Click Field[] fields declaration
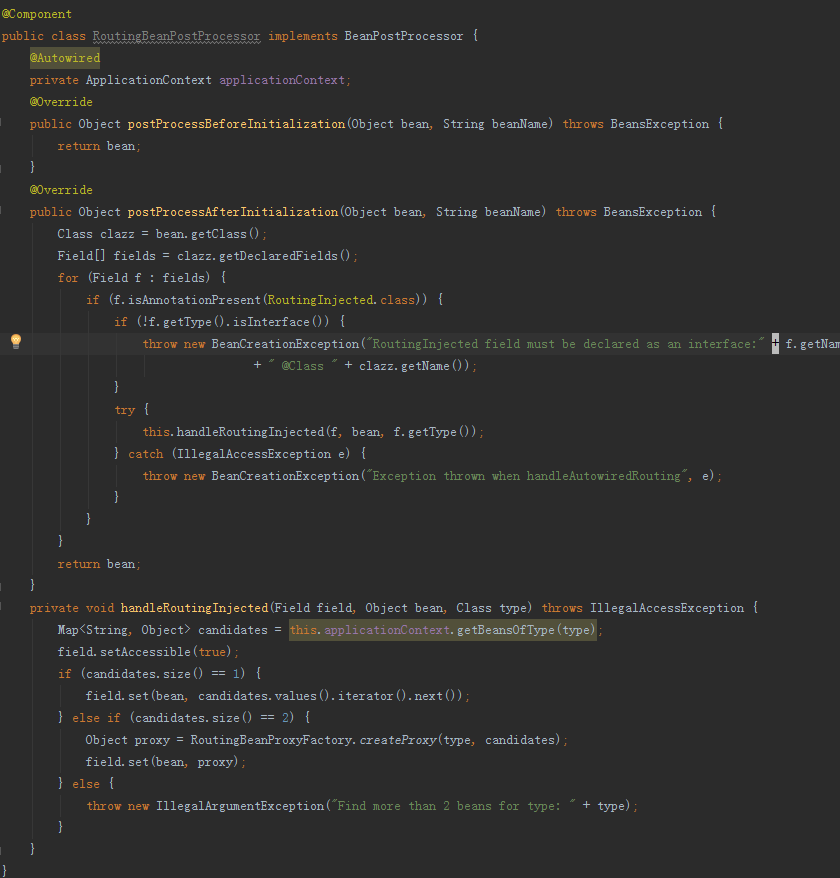This screenshot has width=840, height=878. 106,256
